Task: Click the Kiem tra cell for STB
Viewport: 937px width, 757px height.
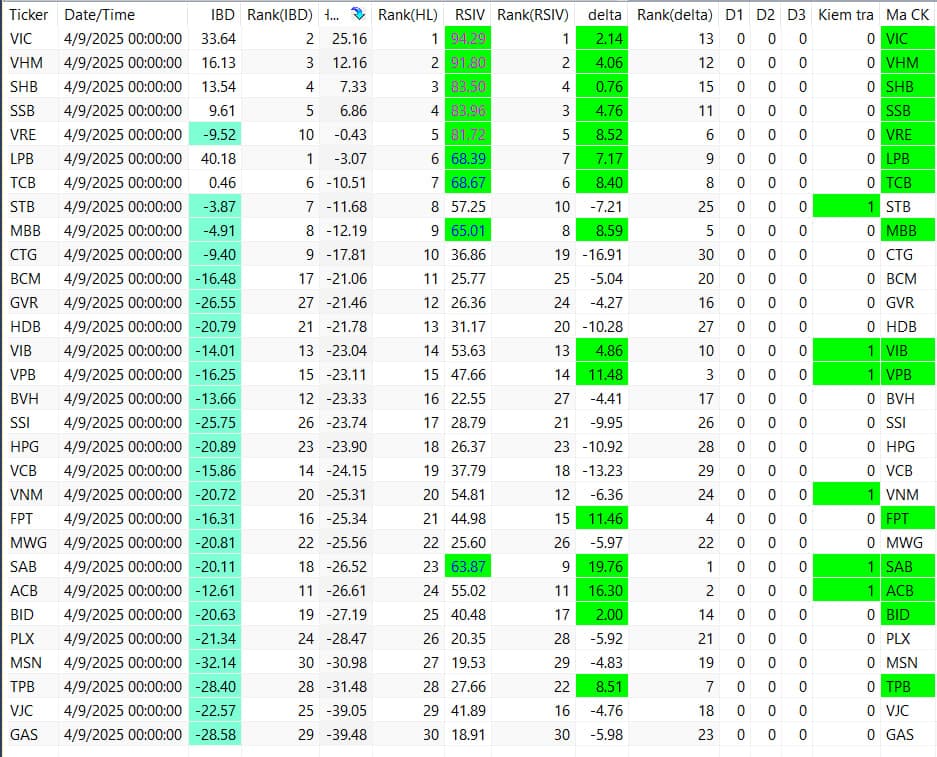Action: click(x=846, y=207)
